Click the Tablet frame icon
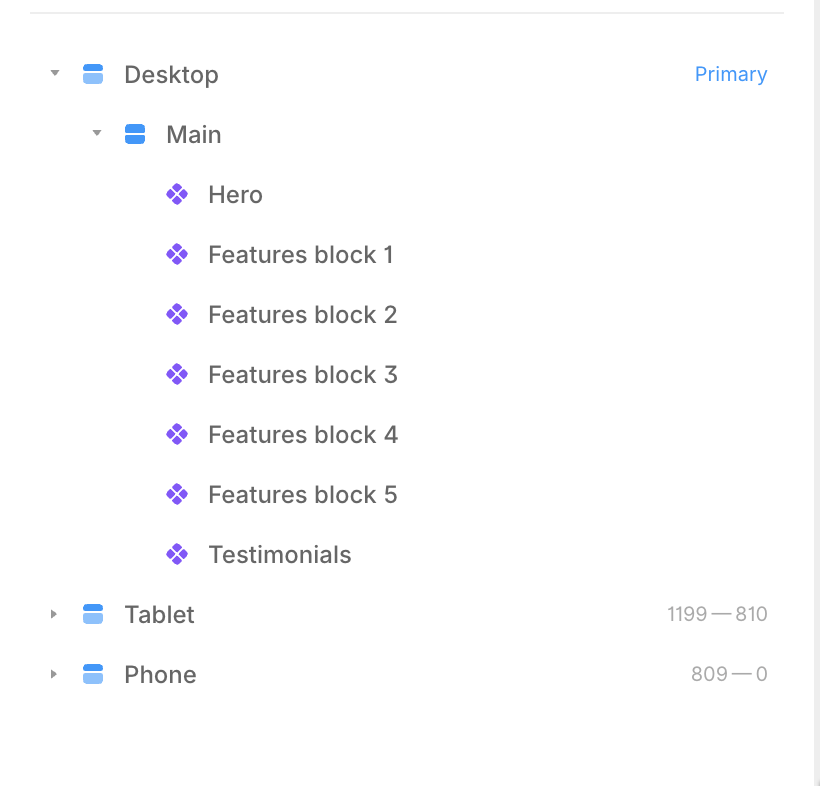Image resolution: width=820 pixels, height=786 pixels. [x=93, y=614]
